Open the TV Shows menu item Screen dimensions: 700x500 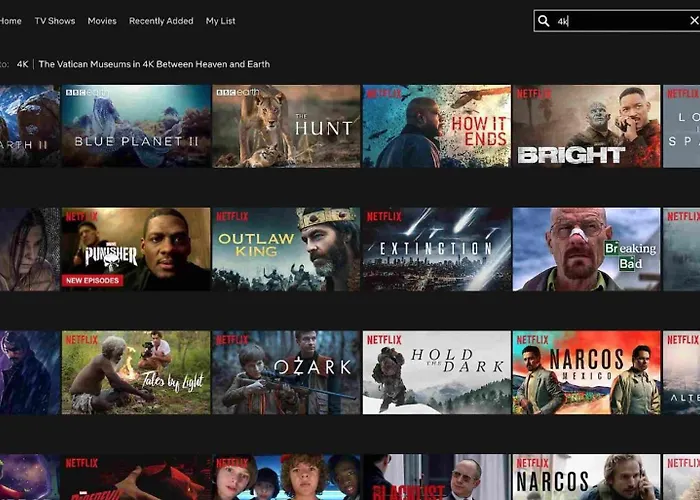(x=55, y=21)
